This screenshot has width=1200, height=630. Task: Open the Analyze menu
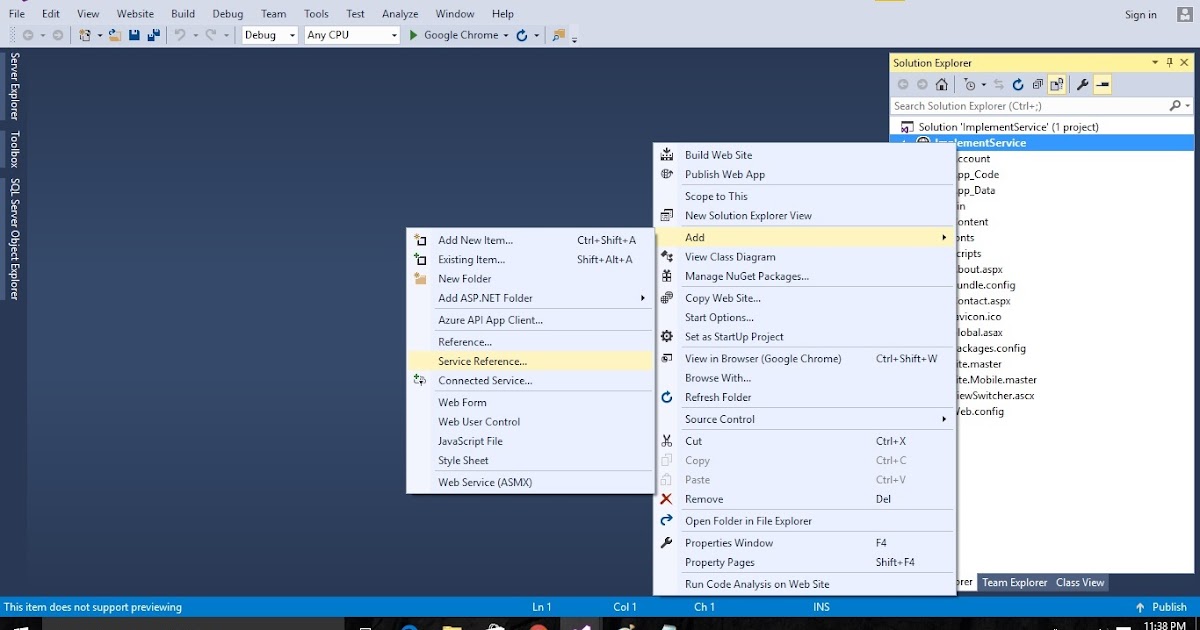click(400, 13)
